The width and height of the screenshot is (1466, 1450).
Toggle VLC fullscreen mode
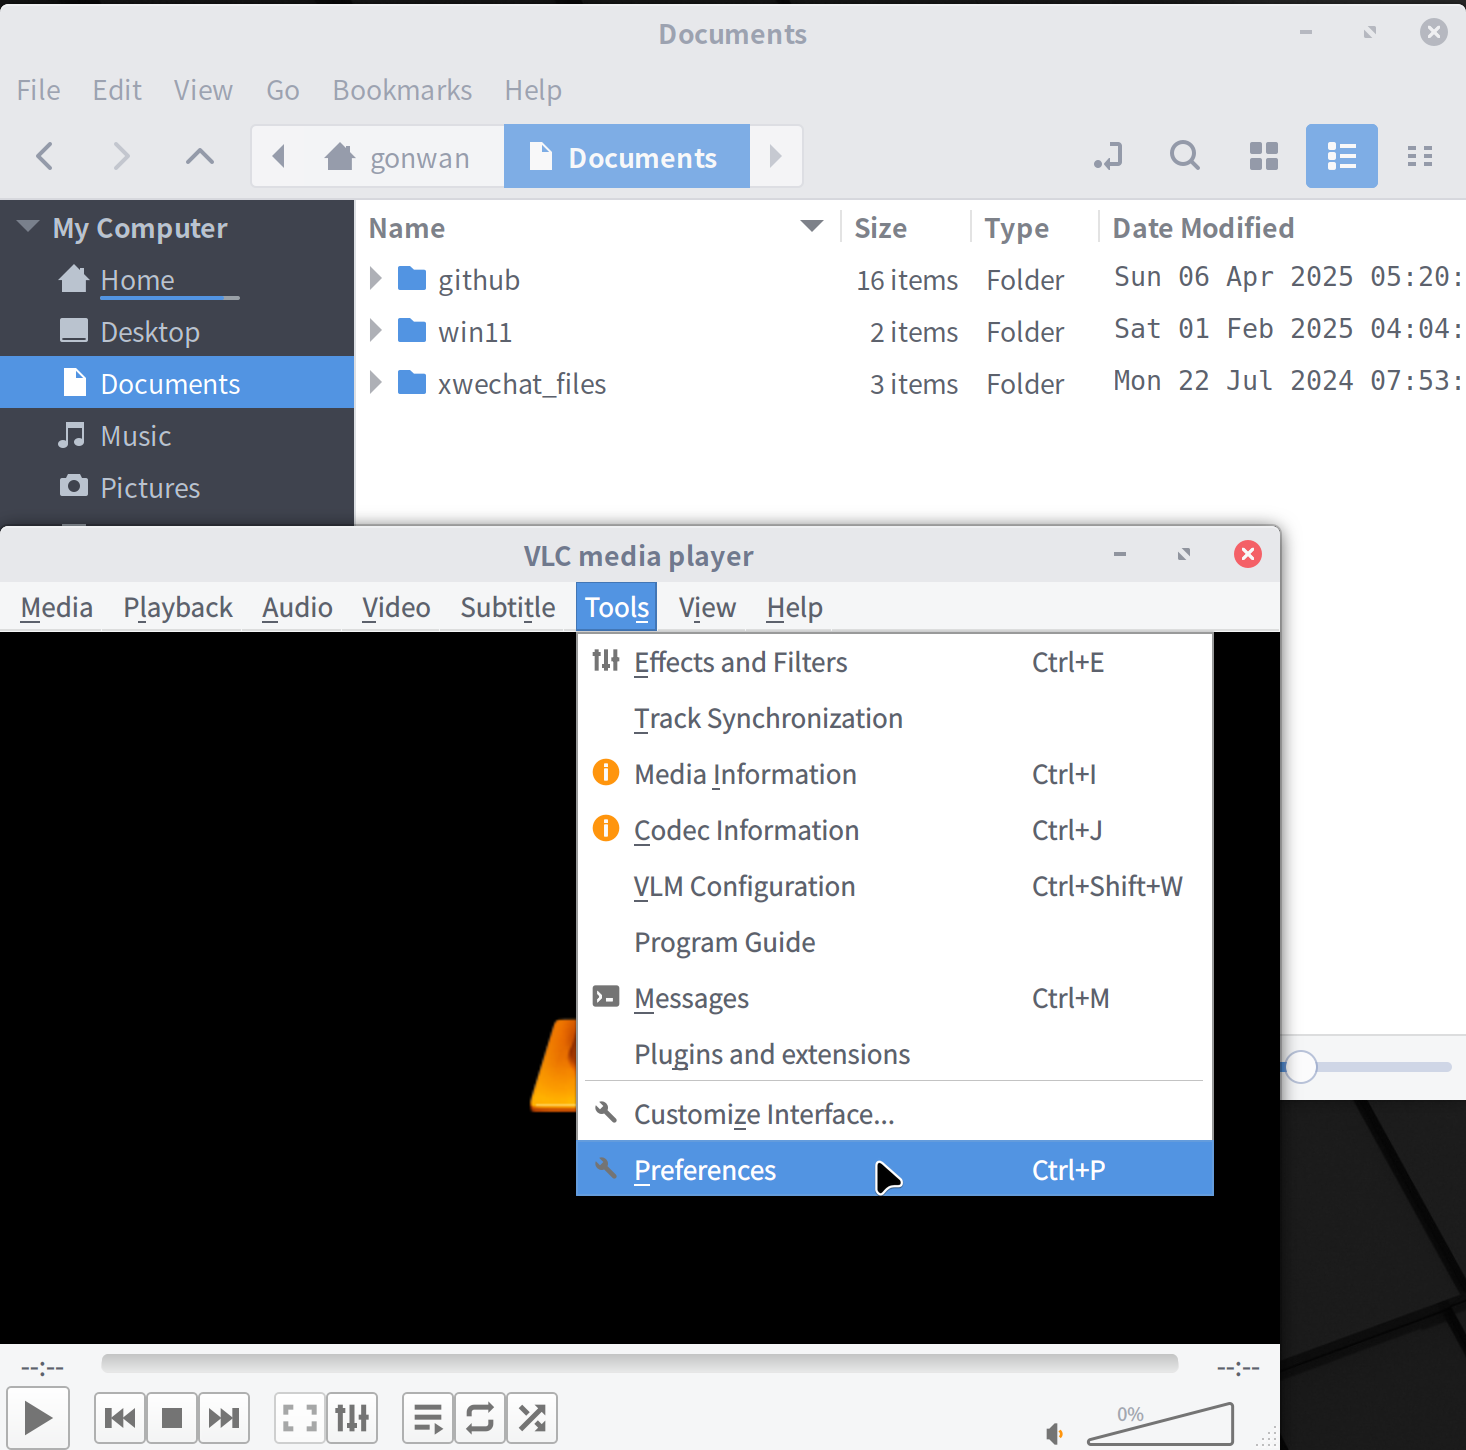click(300, 1418)
